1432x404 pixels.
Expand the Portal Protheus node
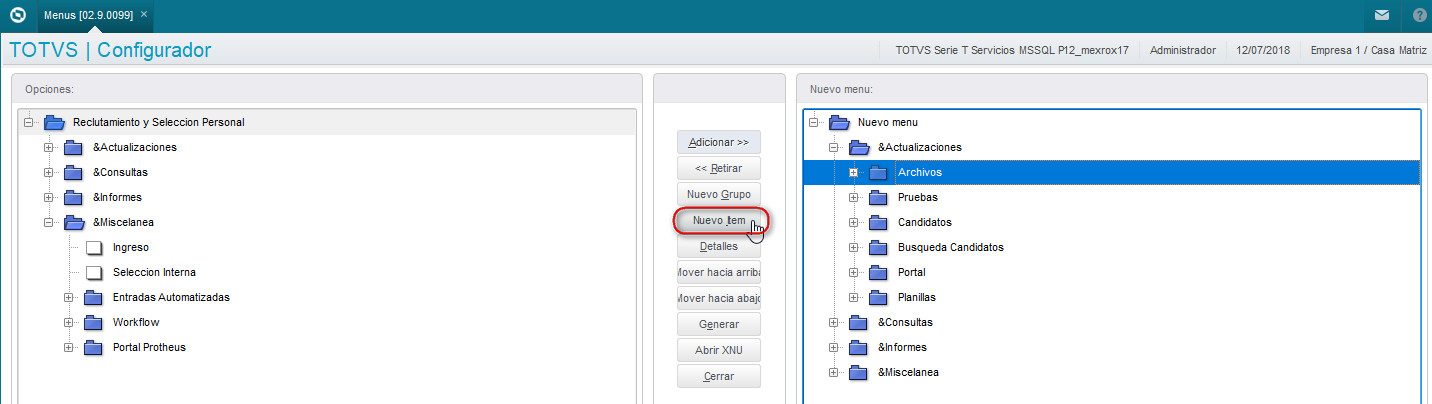69,347
